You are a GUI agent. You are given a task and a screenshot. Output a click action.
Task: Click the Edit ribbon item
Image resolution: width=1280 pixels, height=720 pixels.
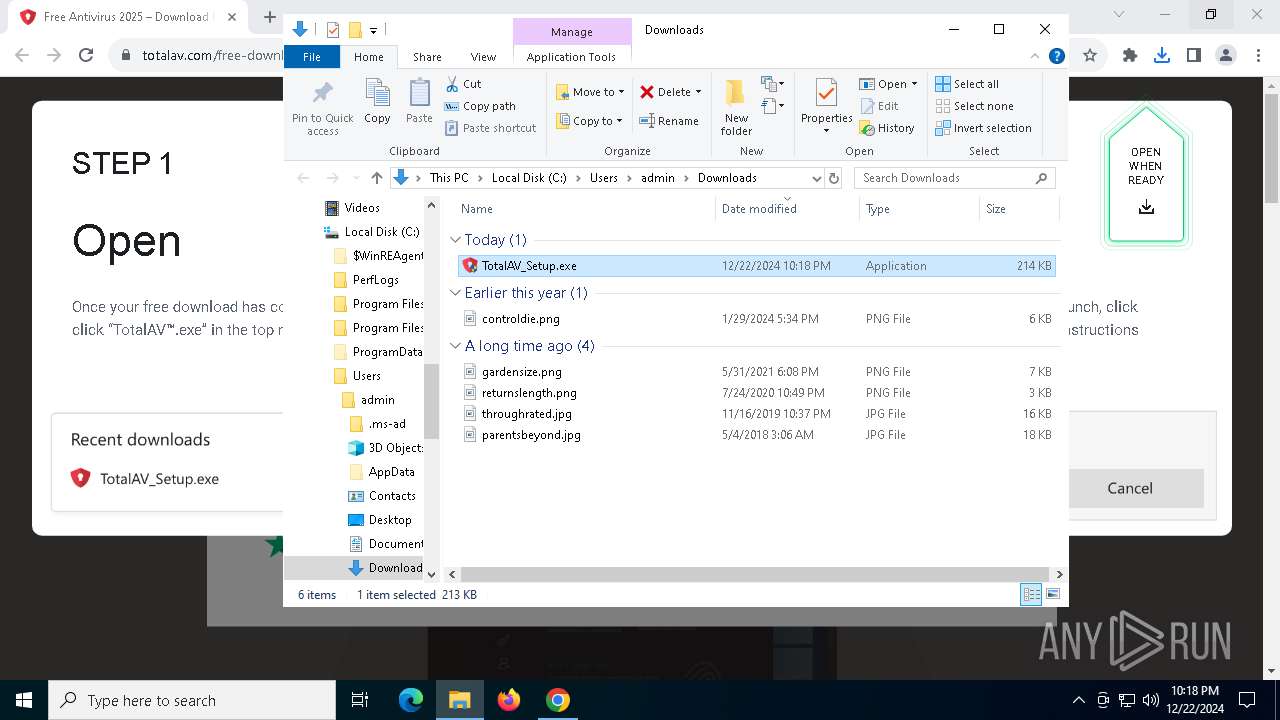[878, 106]
